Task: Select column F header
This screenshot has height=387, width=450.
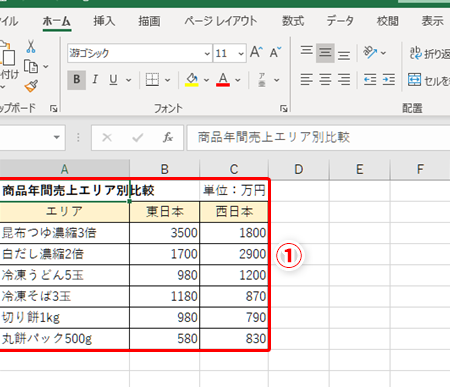Action: [420, 169]
